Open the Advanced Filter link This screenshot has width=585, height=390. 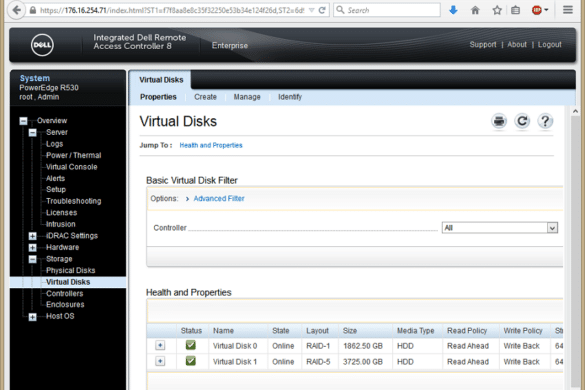pyautogui.click(x=219, y=199)
